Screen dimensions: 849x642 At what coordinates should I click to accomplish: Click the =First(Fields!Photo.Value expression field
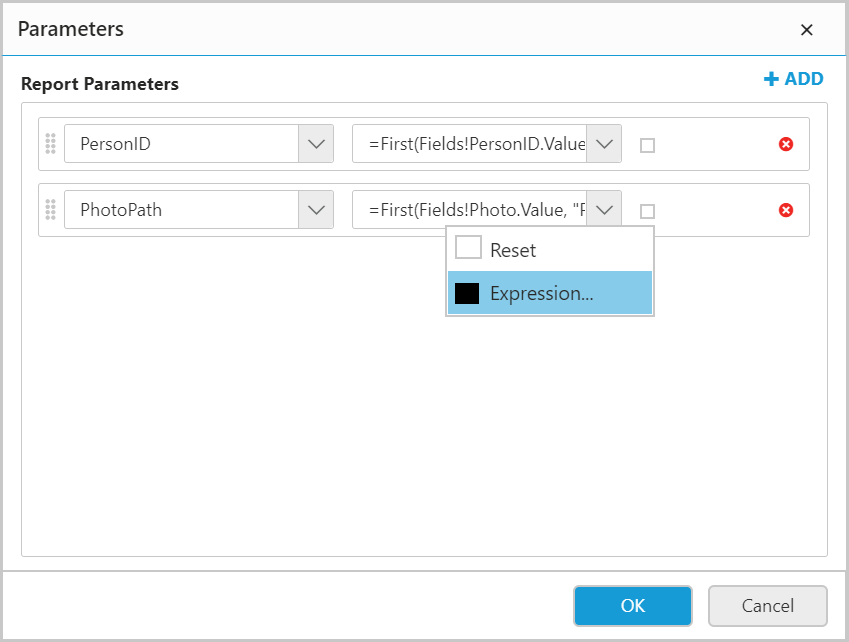point(469,210)
